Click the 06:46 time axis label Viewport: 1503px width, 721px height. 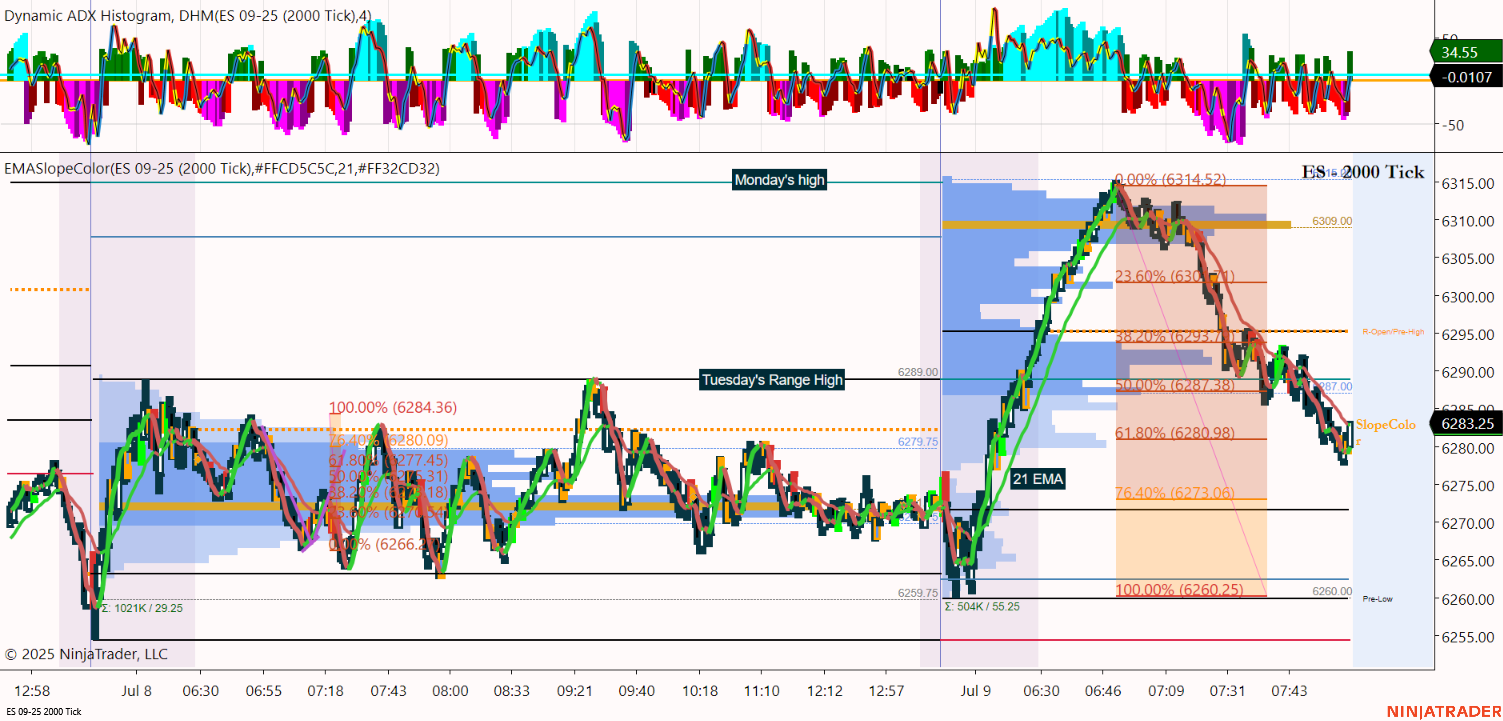point(1104,691)
